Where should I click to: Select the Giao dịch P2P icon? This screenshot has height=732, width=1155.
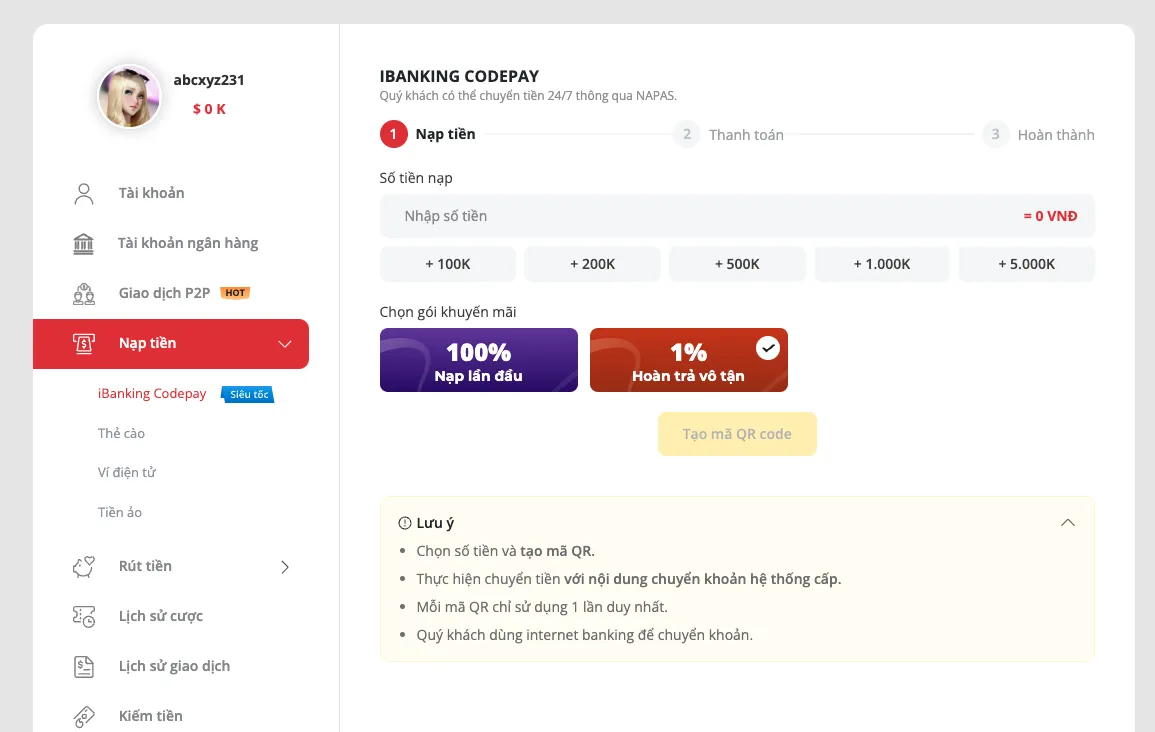coord(84,294)
